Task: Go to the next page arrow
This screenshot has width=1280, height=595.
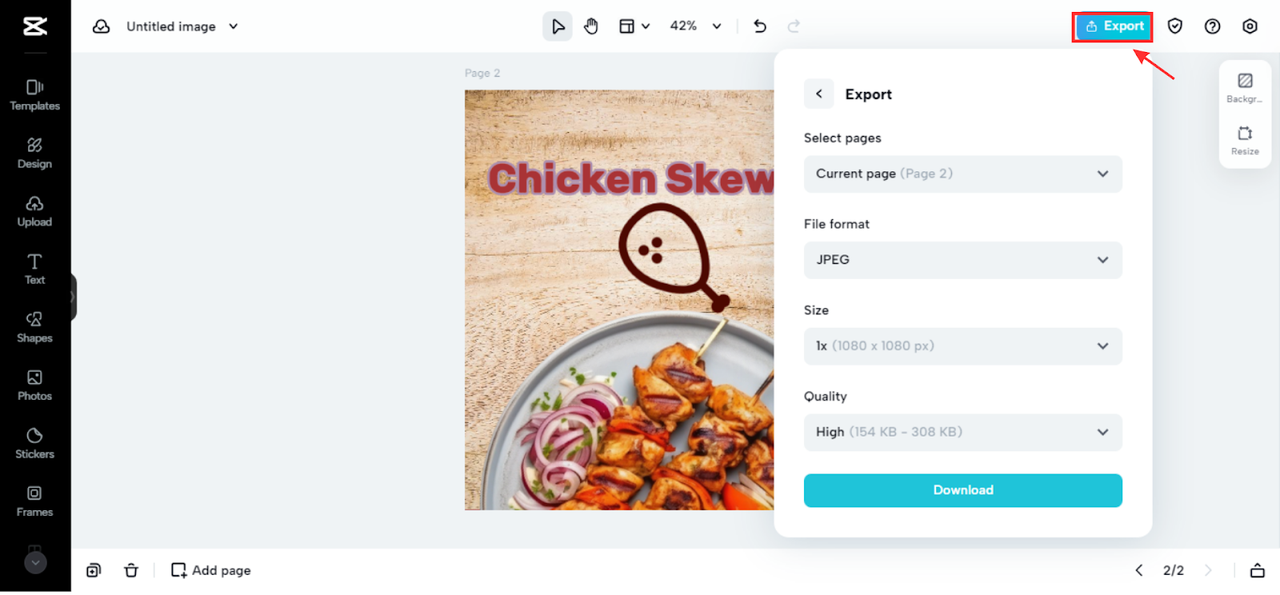Action: (1208, 570)
